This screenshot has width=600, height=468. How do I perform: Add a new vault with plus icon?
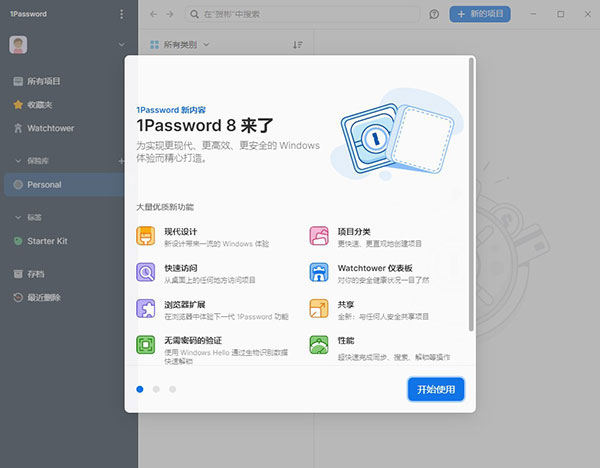[121, 161]
